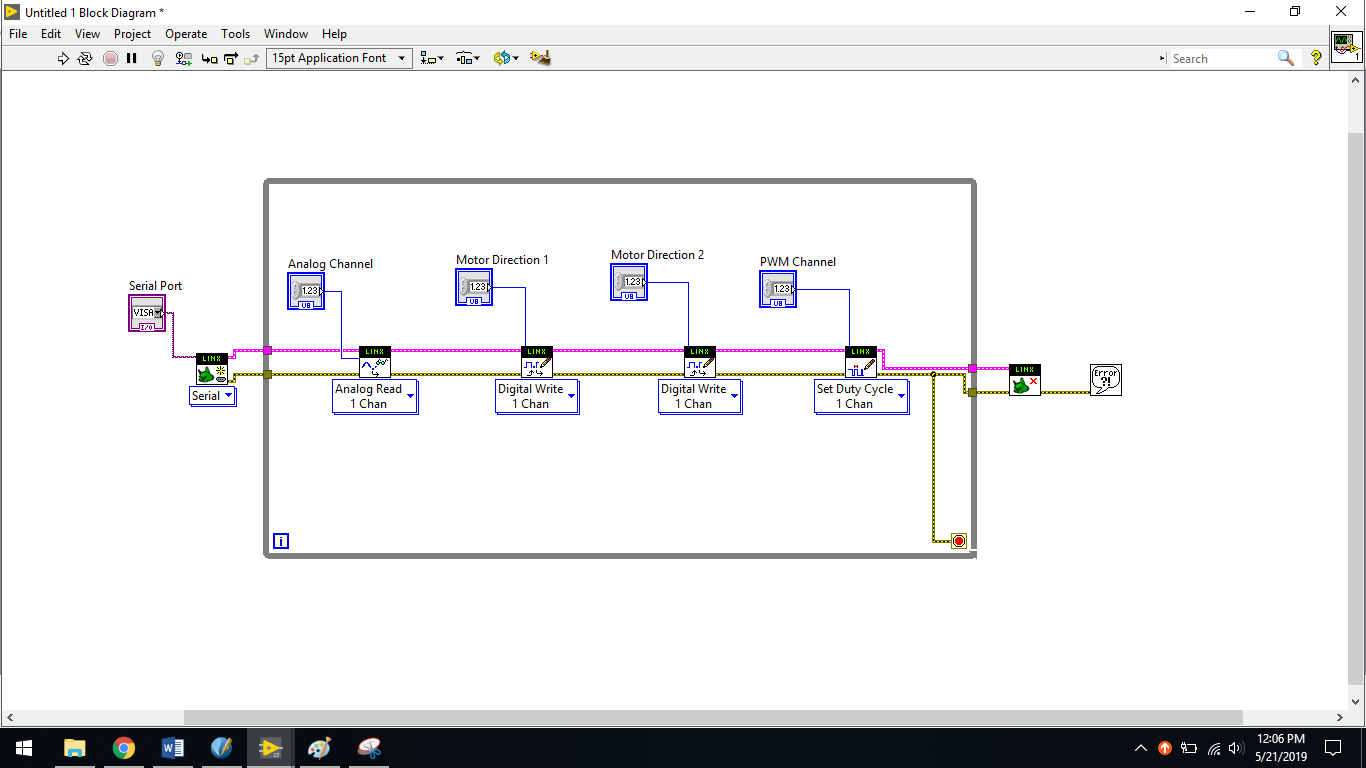
Task: Click the Pause button in toolbar
Action: (x=131, y=58)
